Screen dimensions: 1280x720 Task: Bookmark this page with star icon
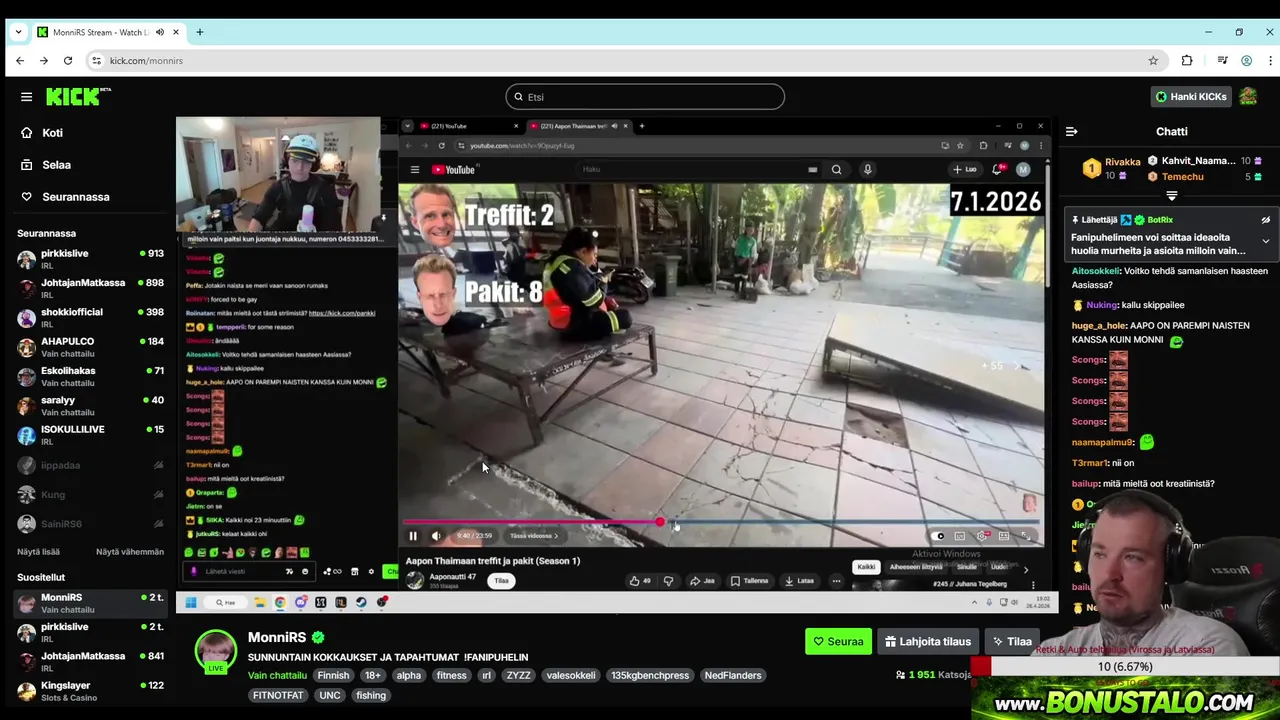pos(1153,61)
